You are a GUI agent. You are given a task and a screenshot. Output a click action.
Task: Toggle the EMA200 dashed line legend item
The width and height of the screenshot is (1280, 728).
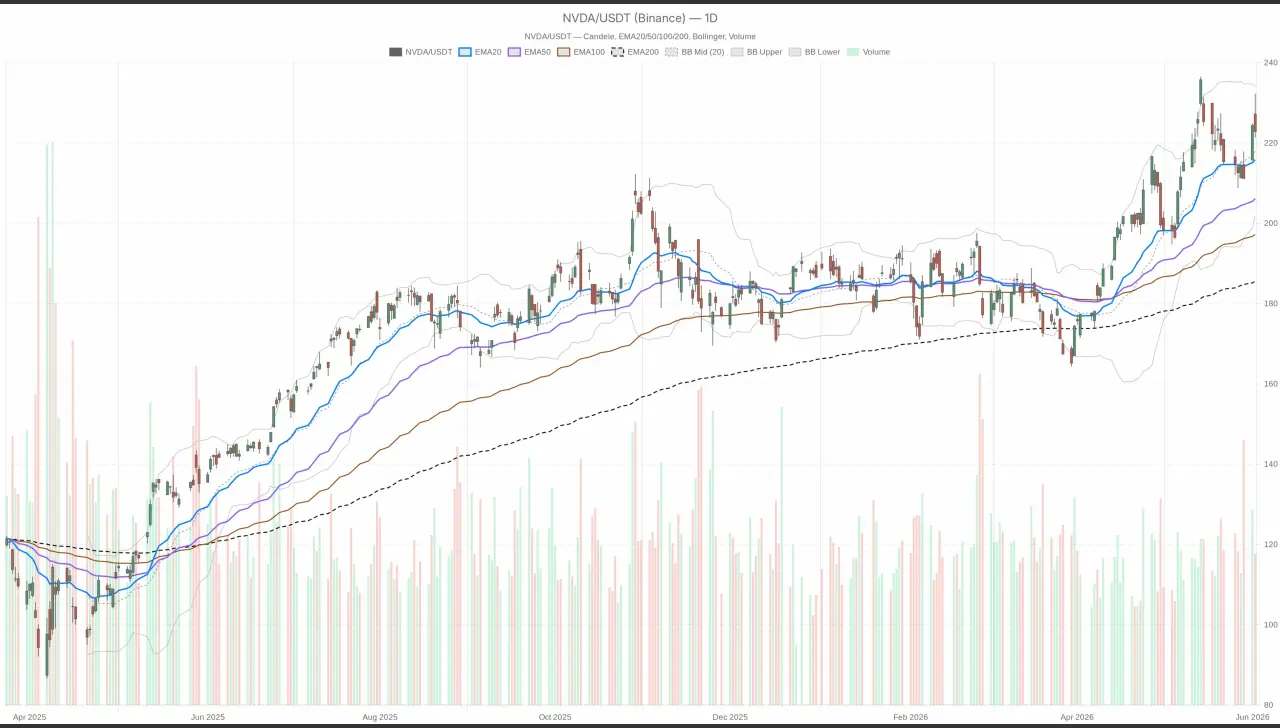(635, 52)
